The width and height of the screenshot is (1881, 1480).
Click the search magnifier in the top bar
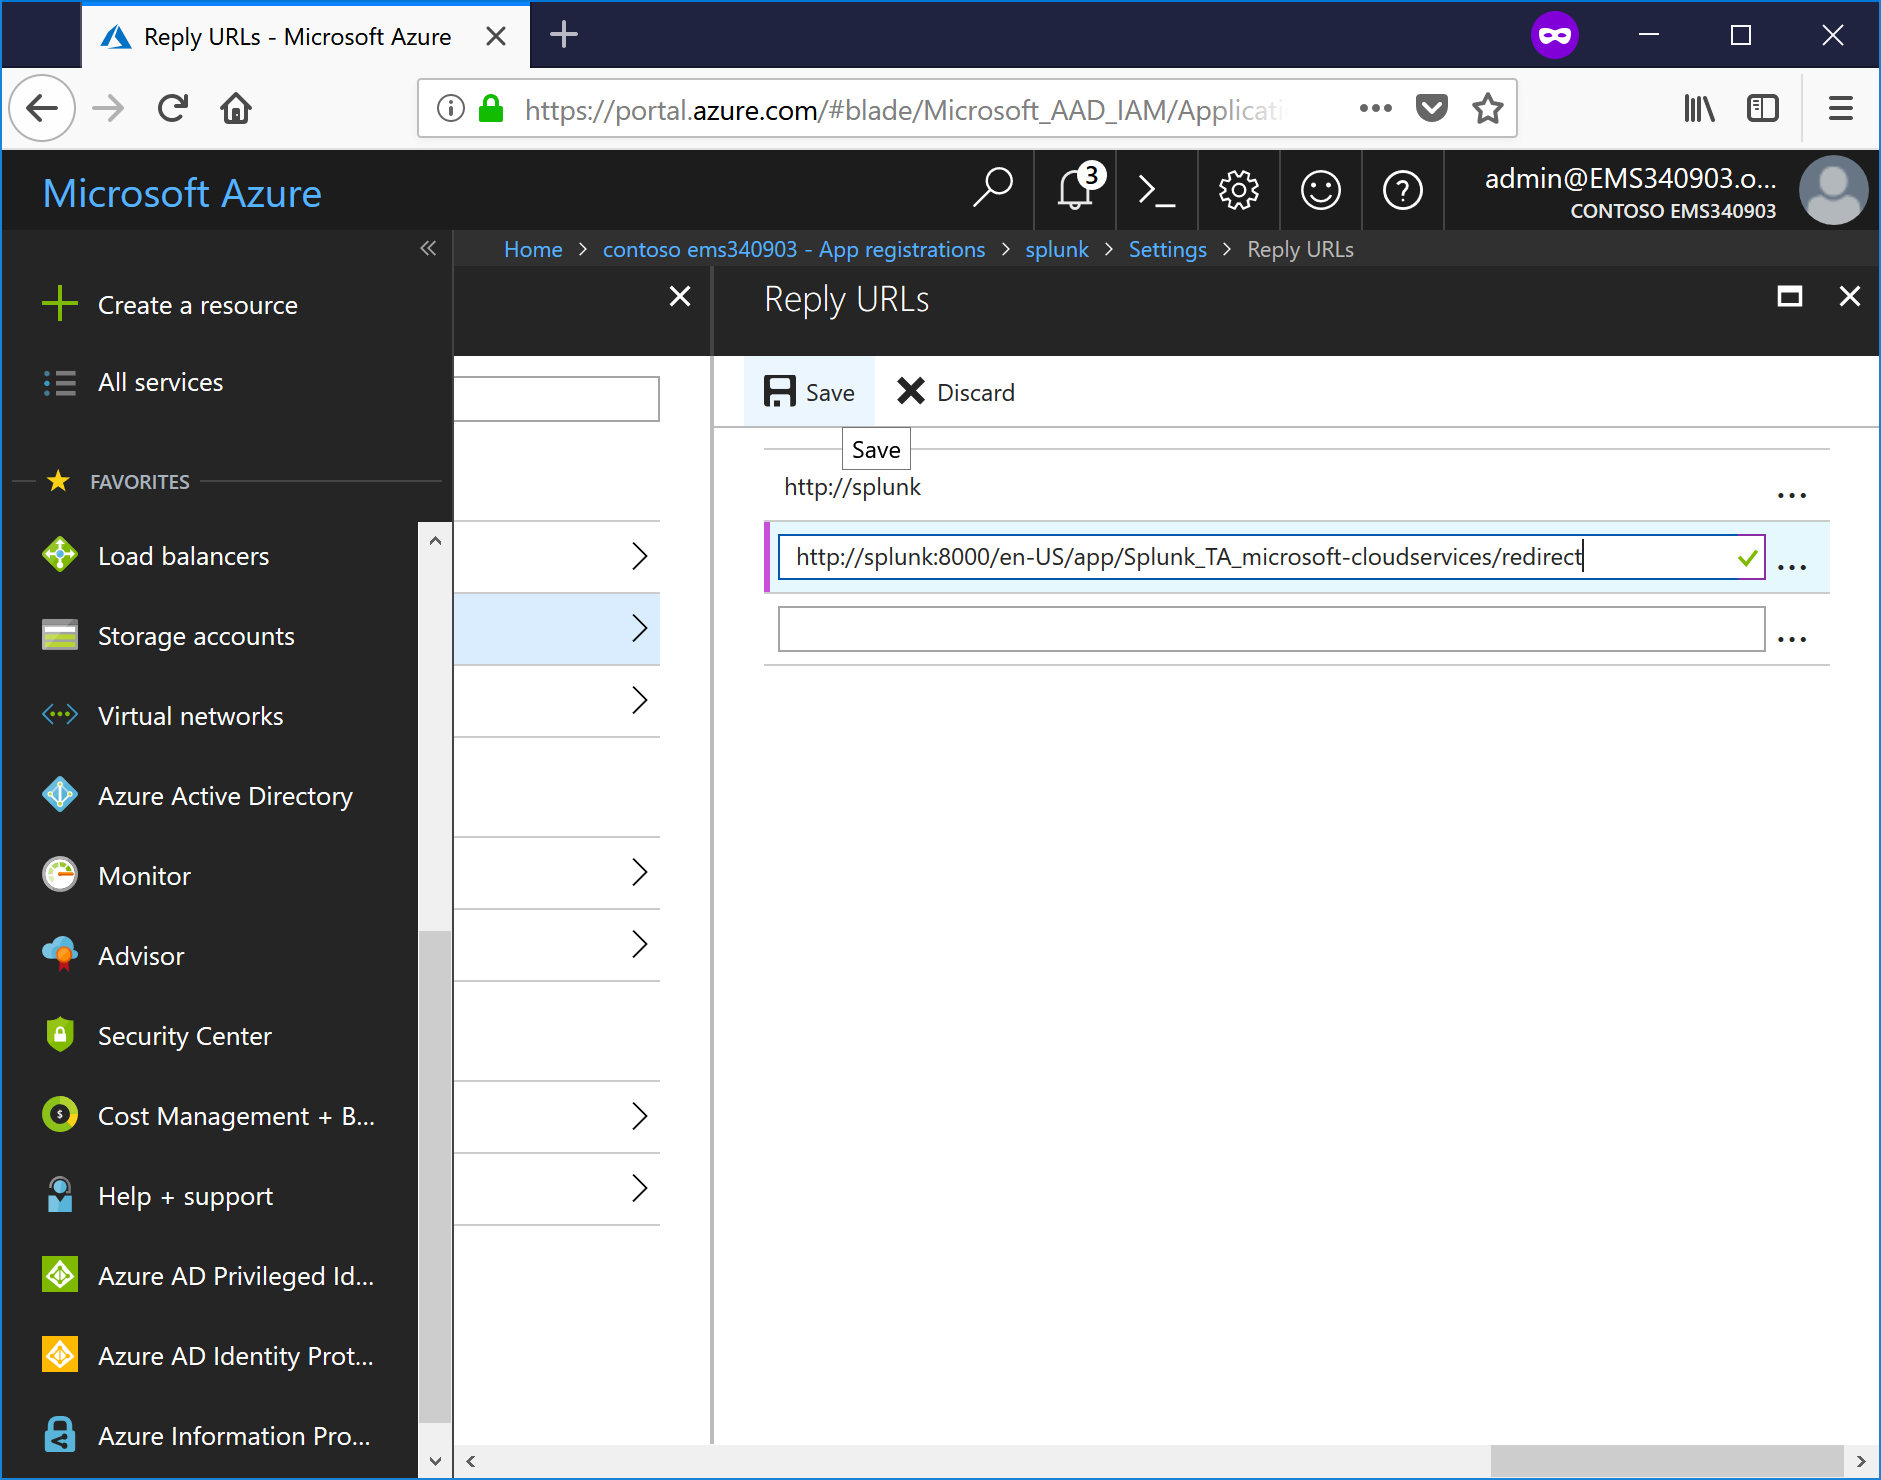992,190
